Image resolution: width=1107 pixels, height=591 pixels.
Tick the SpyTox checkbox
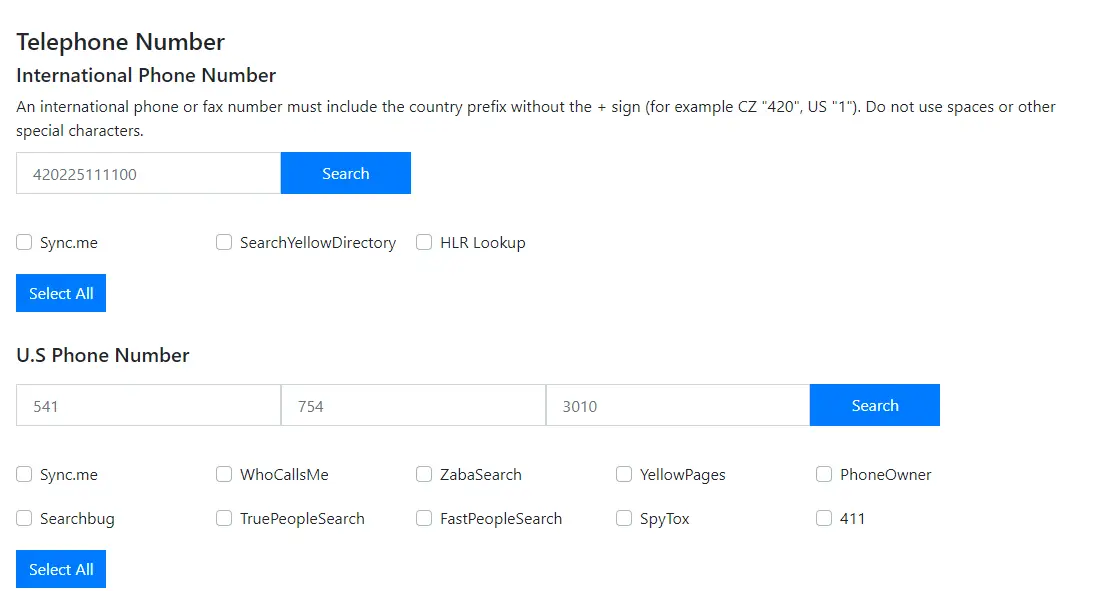[624, 518]
